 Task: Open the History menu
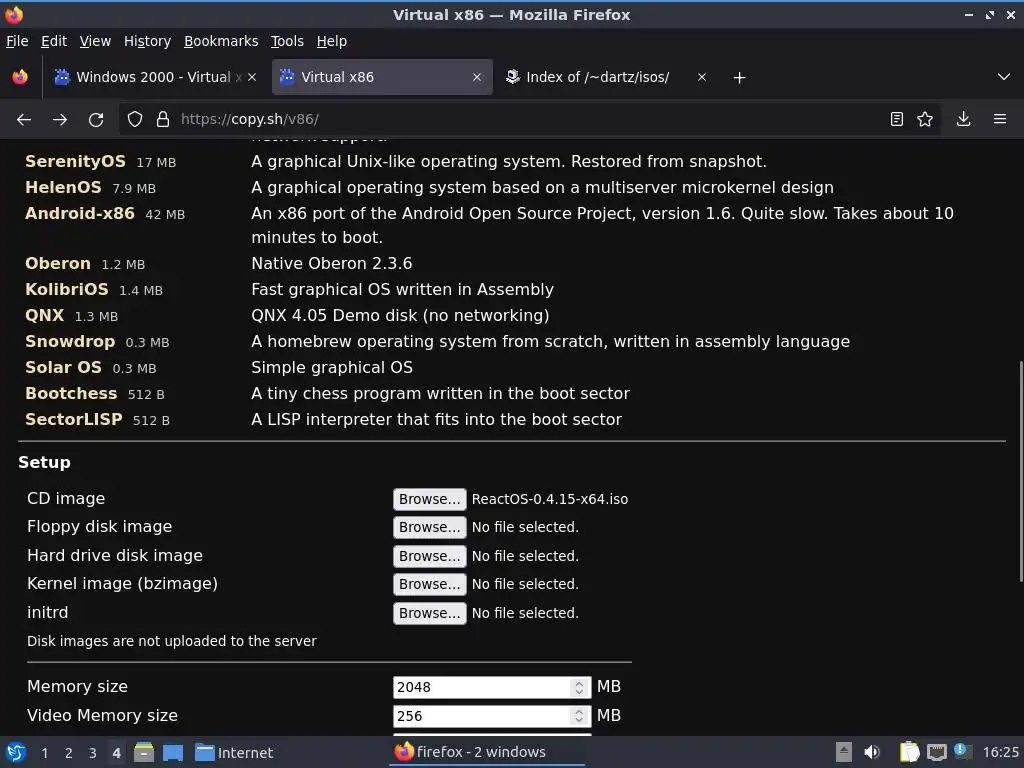click(x=148, y=41)
